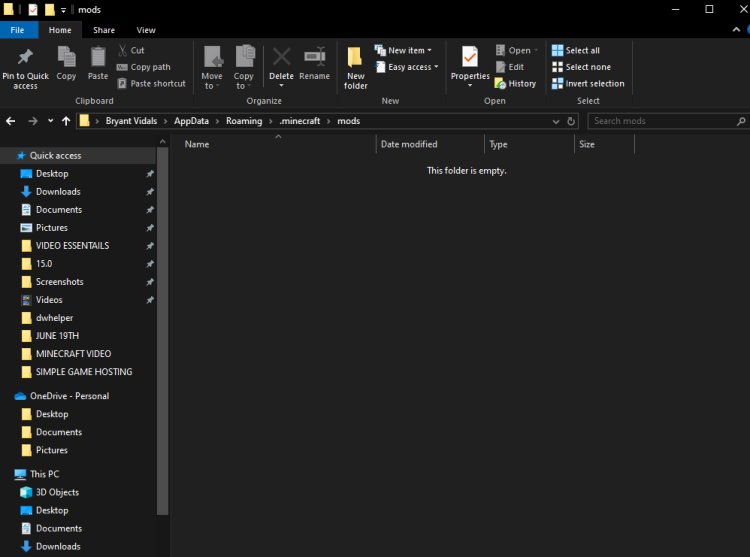Open the recent locations dropdown
The height and width of the screenshot is (557, 750).
[x=50, y=121]
